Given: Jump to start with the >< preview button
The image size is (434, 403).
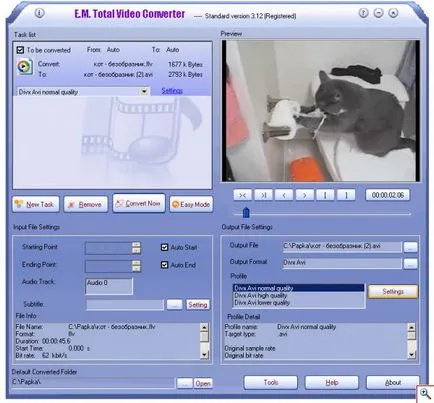Looking at the screenshot, I should click(242, 195).
